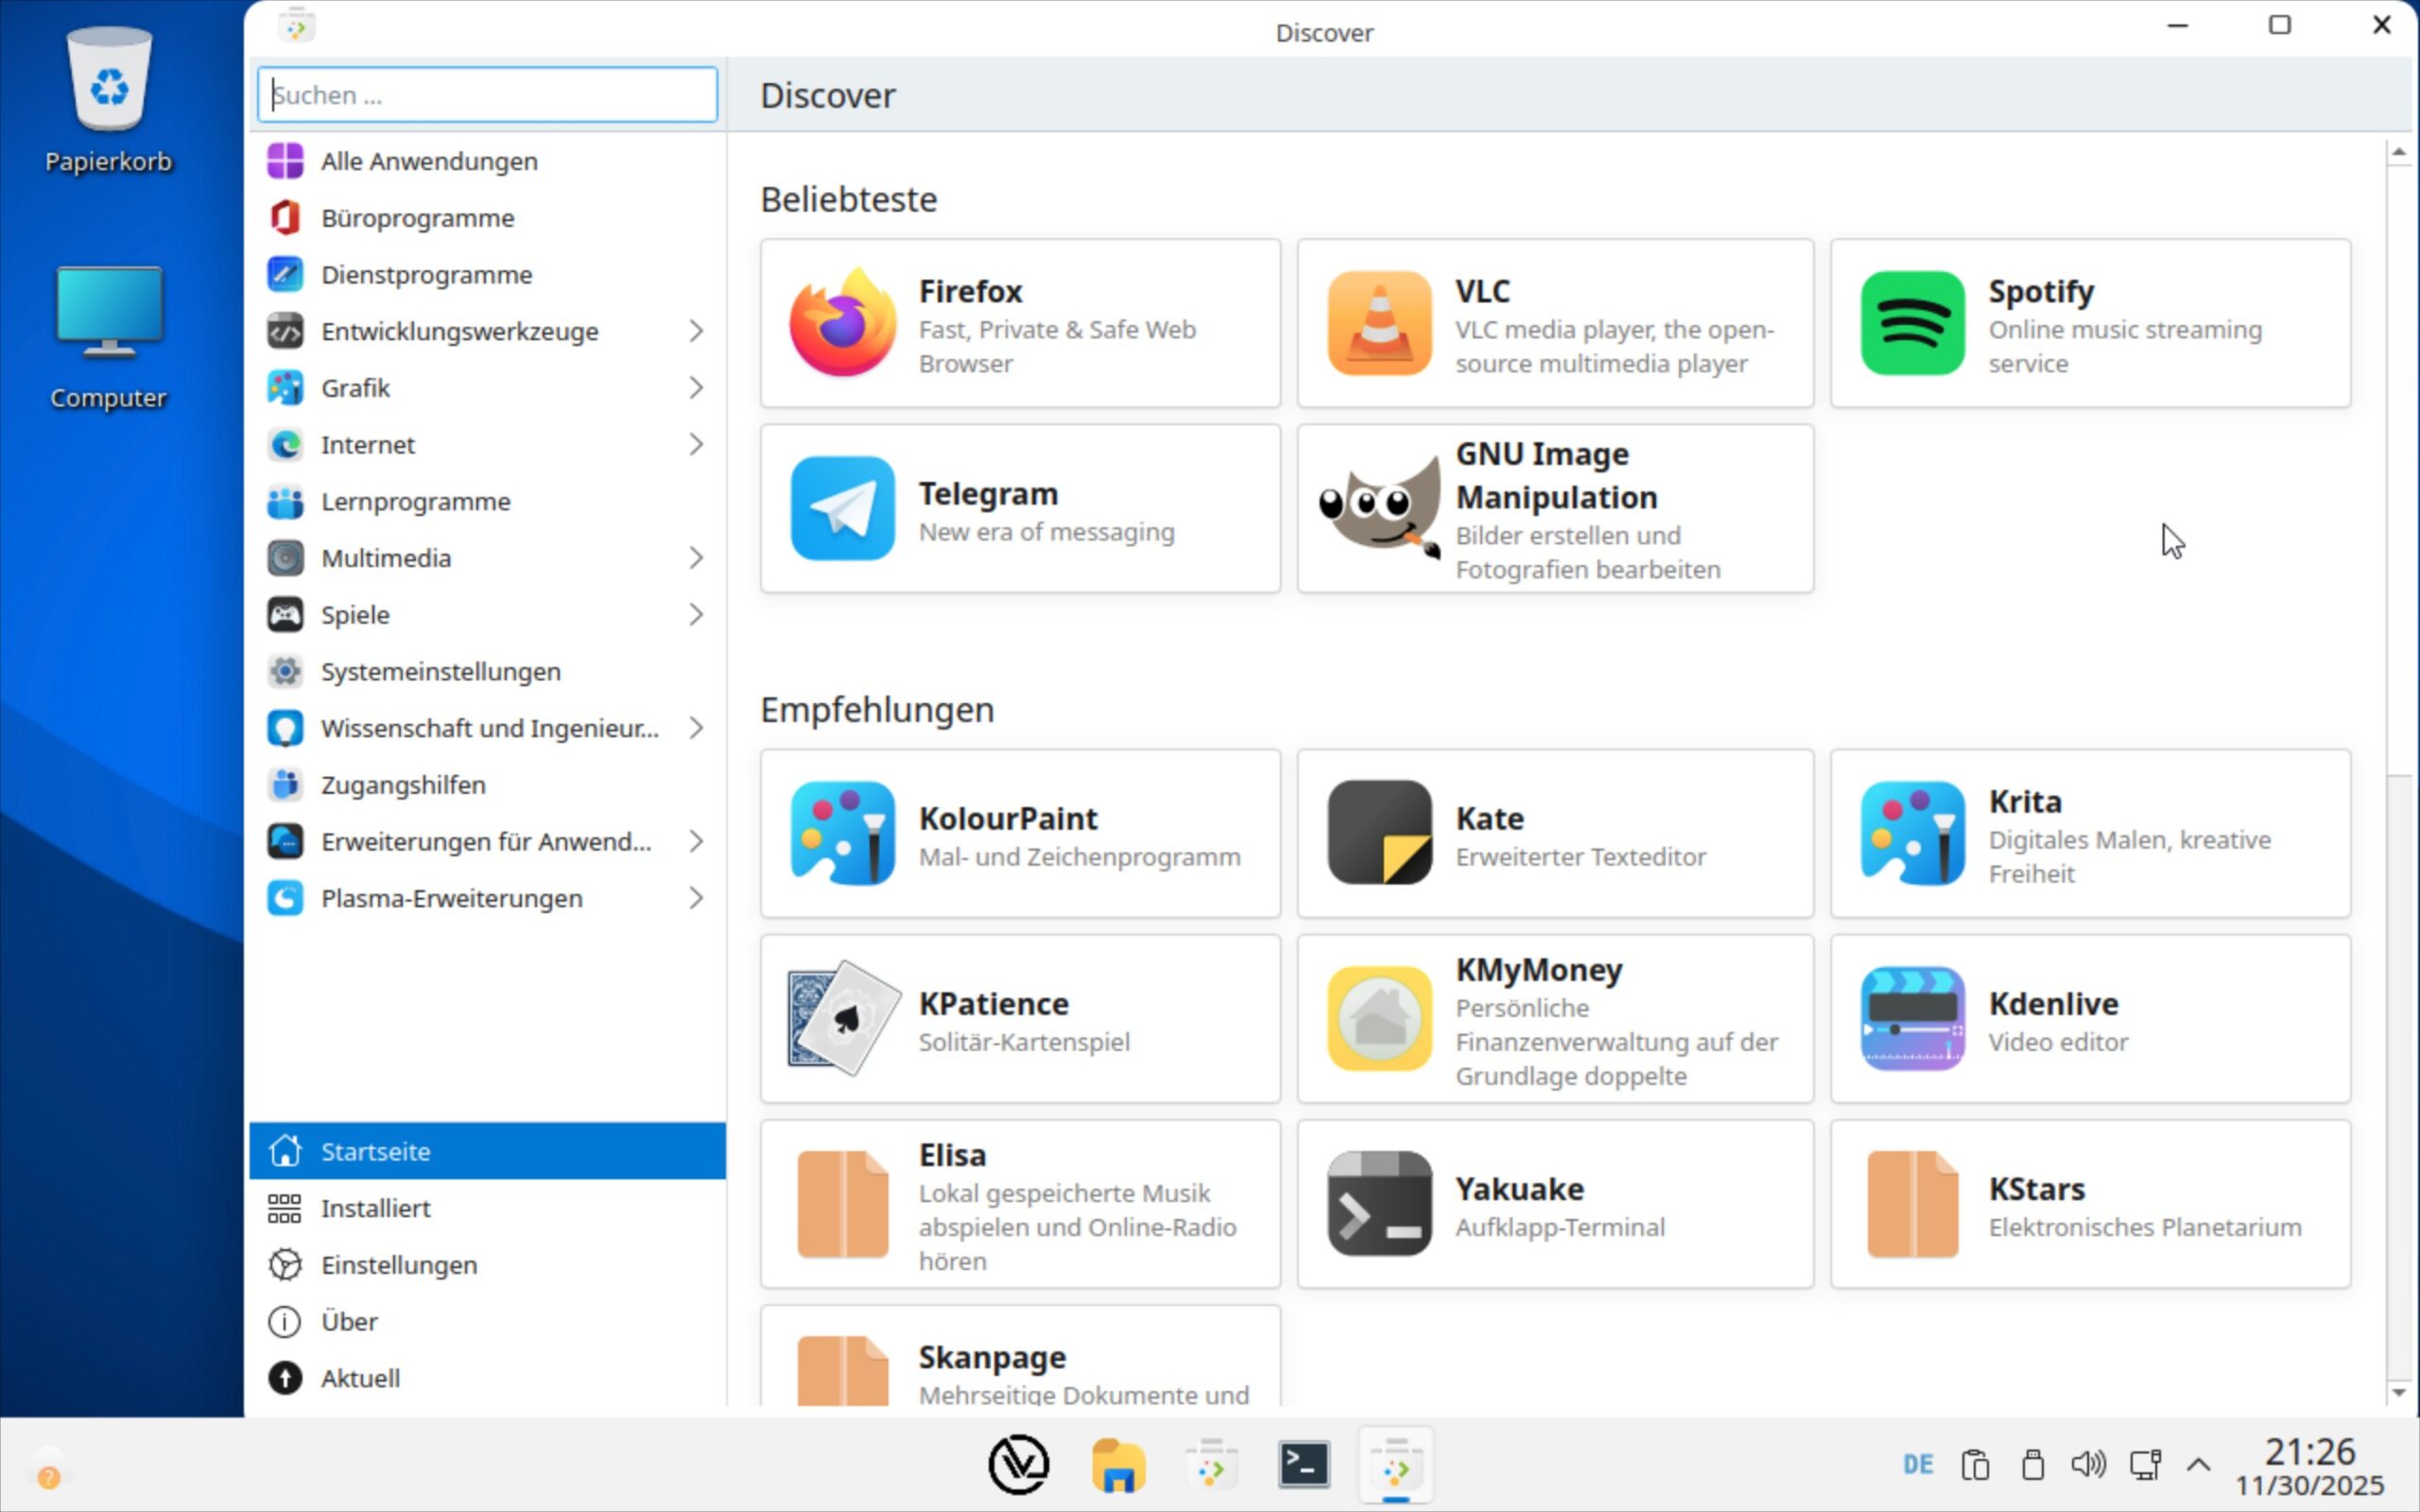This screenshot has height=1512, width=2420.
Task: Click the Firefox app icon
Action: click(x=842, y=324)
